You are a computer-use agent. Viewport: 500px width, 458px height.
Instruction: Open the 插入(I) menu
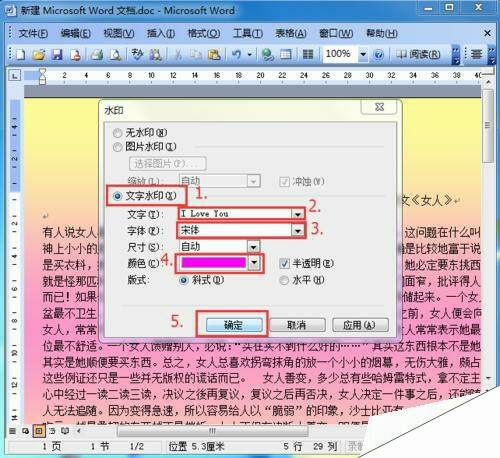[161, 33]
